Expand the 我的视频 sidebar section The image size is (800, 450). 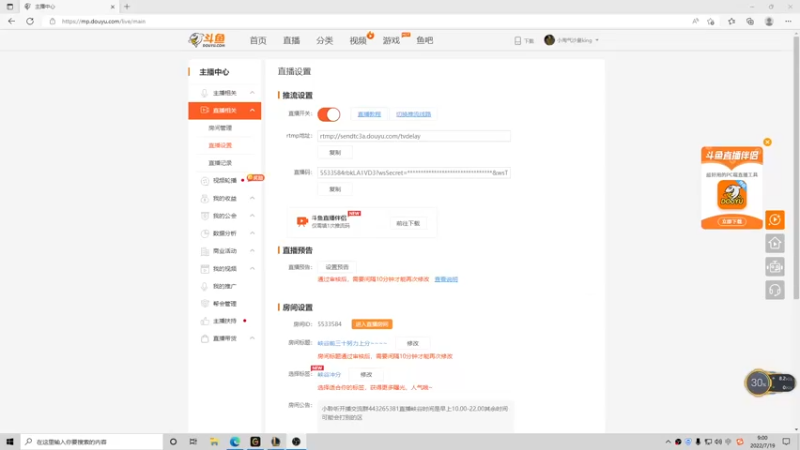point(252,269)
